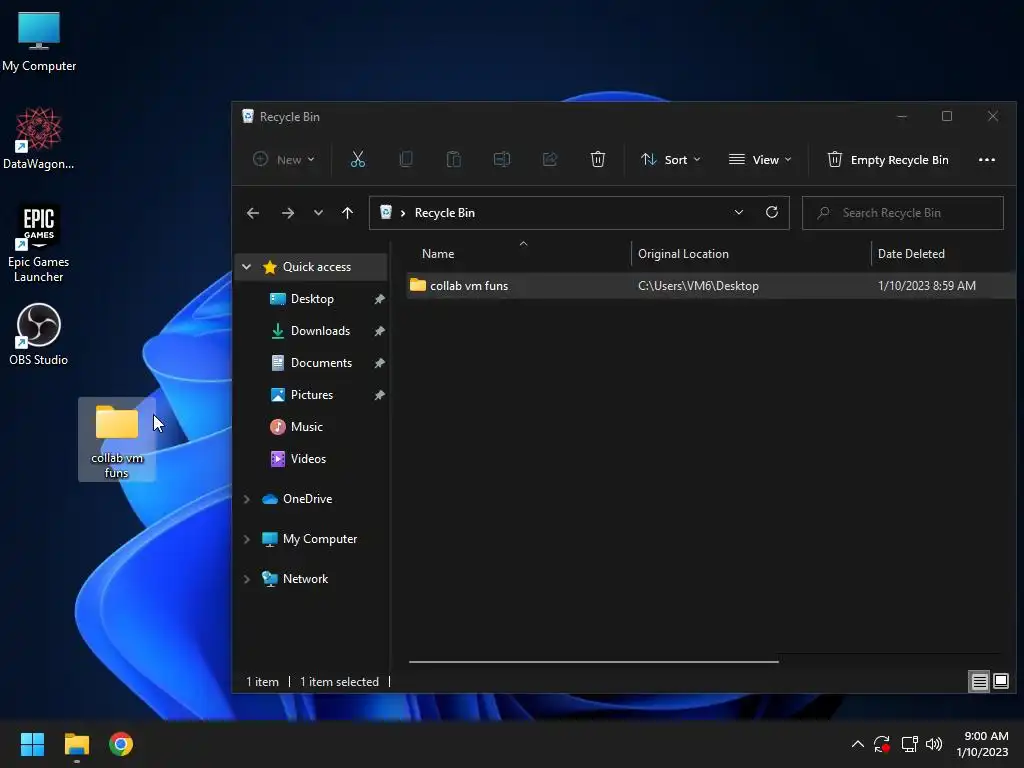The width and height of the screenshot is (1024, 768).
Task: Select the collab vm funs row
Action: pos(711,286)
